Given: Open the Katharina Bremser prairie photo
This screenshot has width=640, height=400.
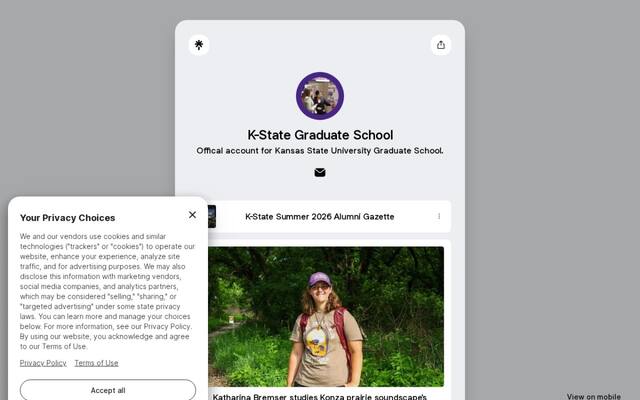Looking at the screenshot, I should coord(326,317).
